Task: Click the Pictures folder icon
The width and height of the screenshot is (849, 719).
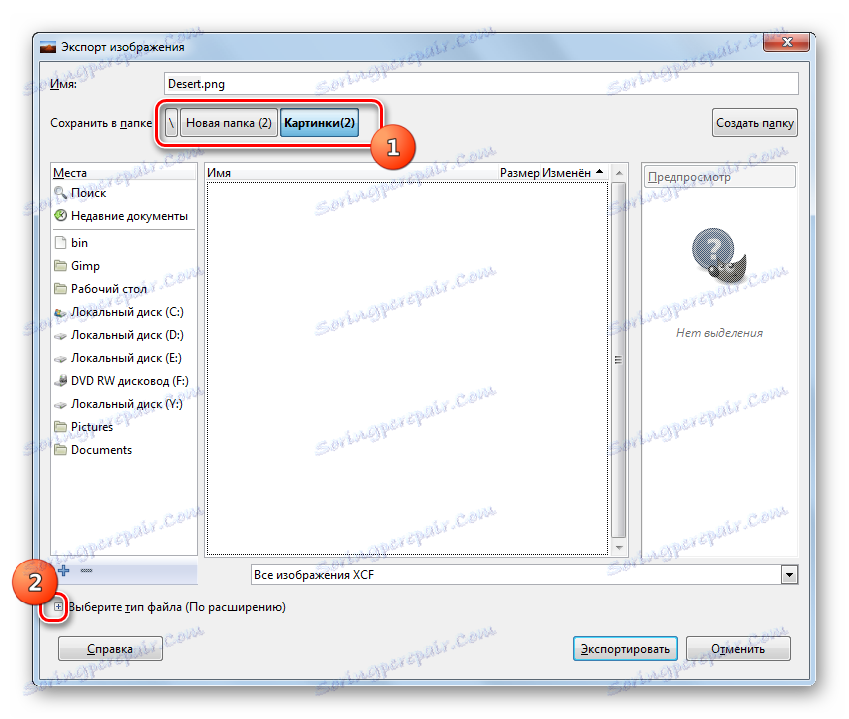Action: (x=61, y=427)
